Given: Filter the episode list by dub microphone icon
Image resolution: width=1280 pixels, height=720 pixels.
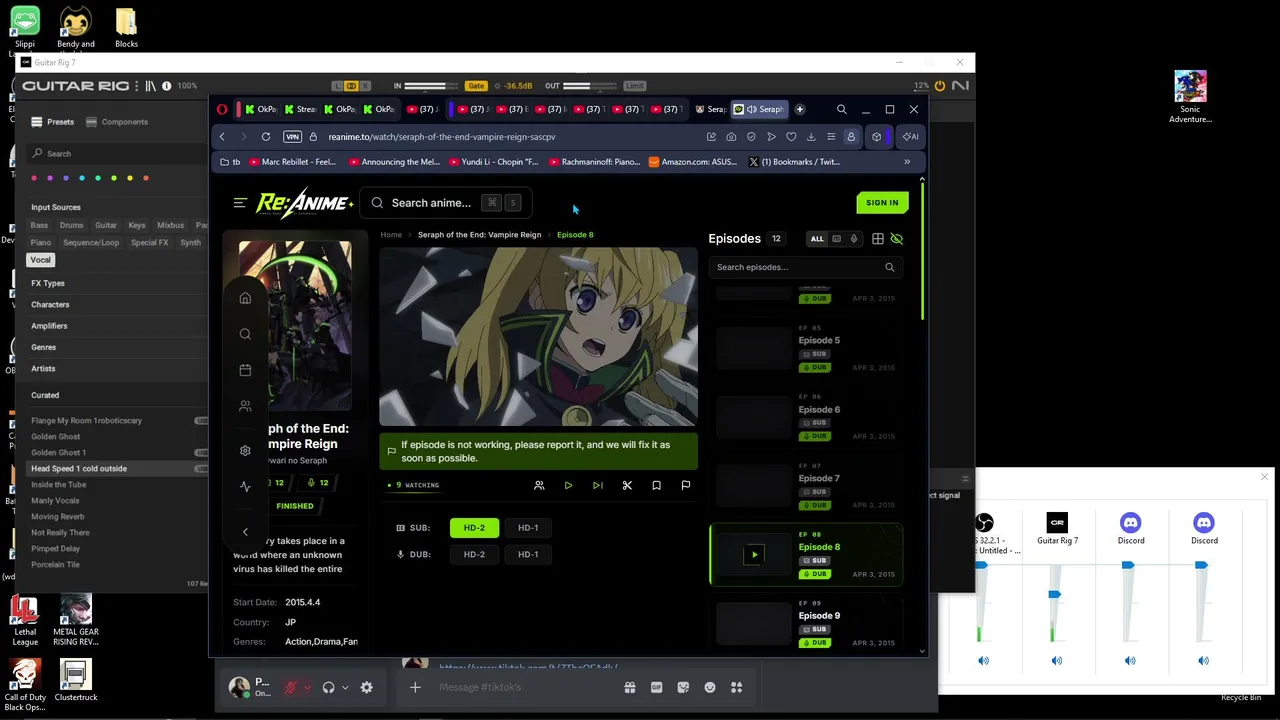Looking at the screenshot, I should 853,239.
